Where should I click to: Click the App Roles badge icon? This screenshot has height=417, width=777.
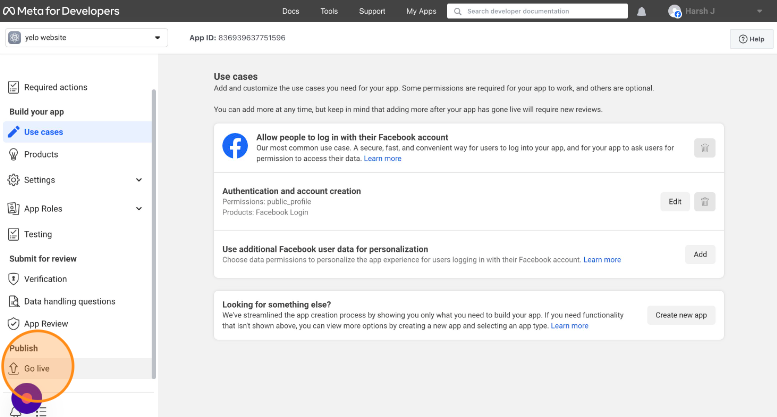point(13,208)
